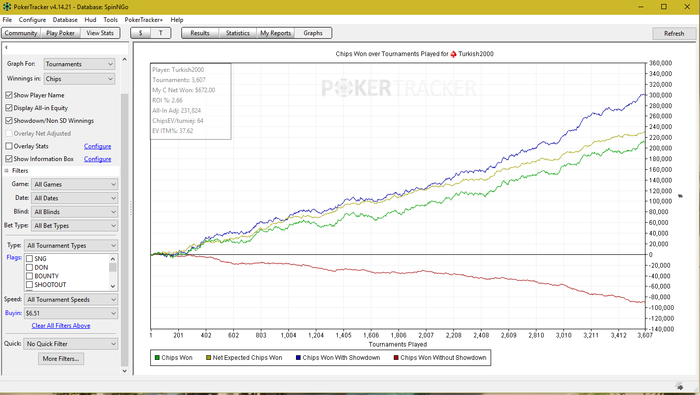Screen dimensions: 700x395
Task: Click the Clear All Filters Above link
Action: coord(61,326)
